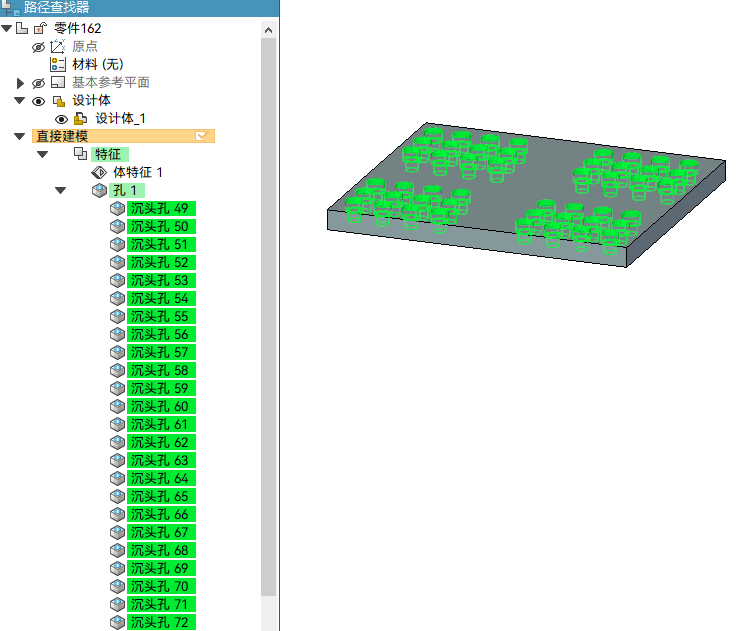Click the 设计体_1 body label
755x631 pixels.
pyautogui.click(x=120, y=118)
